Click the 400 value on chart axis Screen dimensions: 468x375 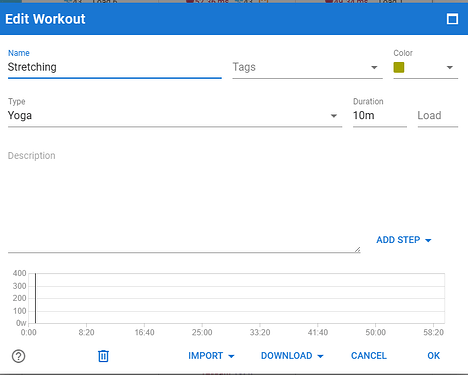click(19, 273)
